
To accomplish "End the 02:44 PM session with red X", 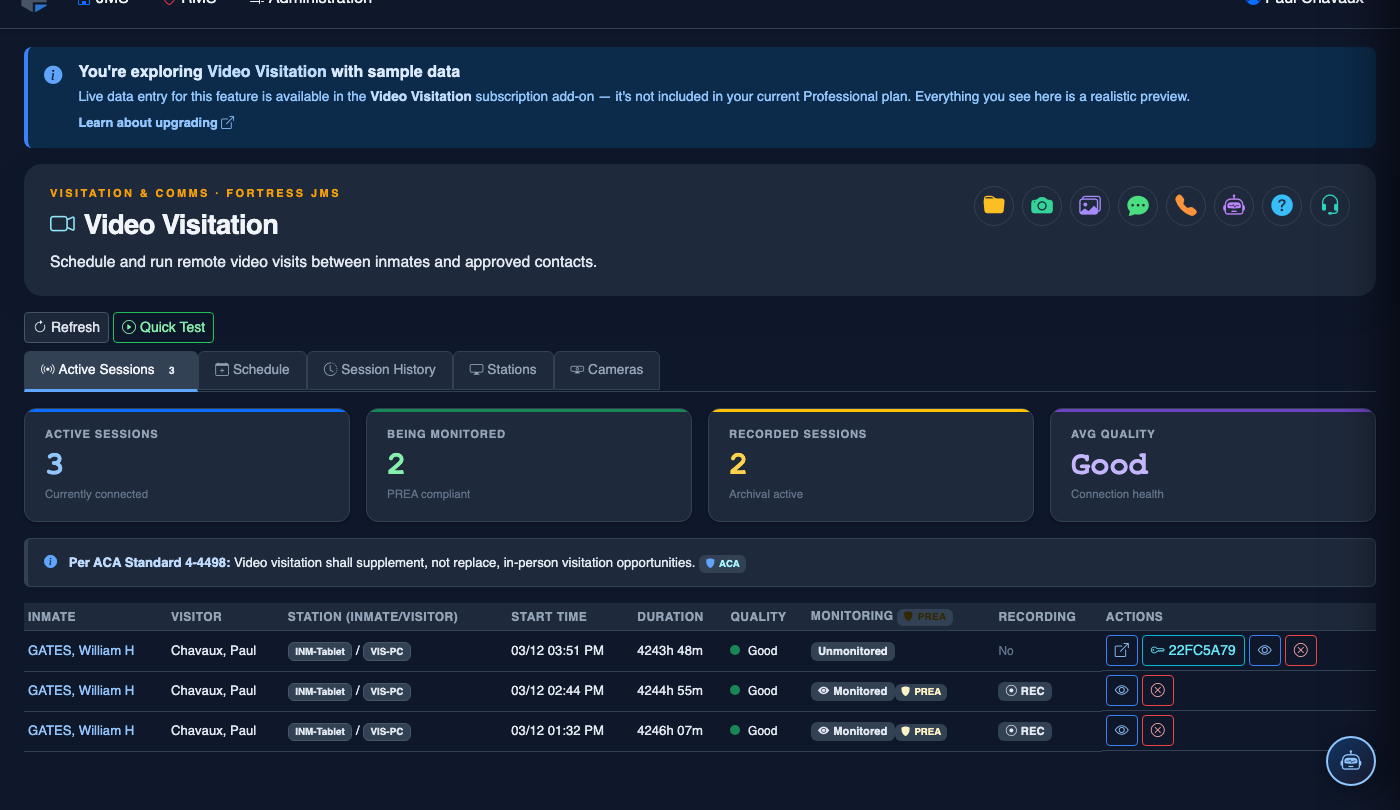I will click(x=1158, y=691).
